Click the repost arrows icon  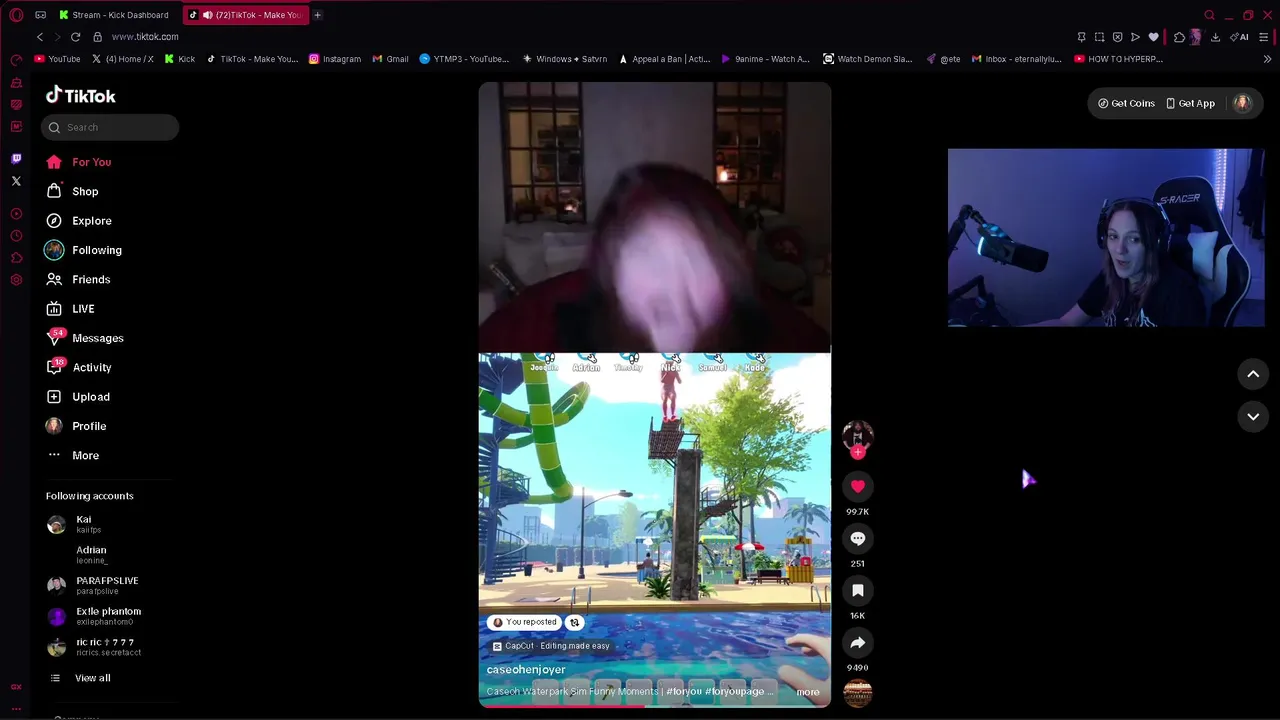coord(574,622)
